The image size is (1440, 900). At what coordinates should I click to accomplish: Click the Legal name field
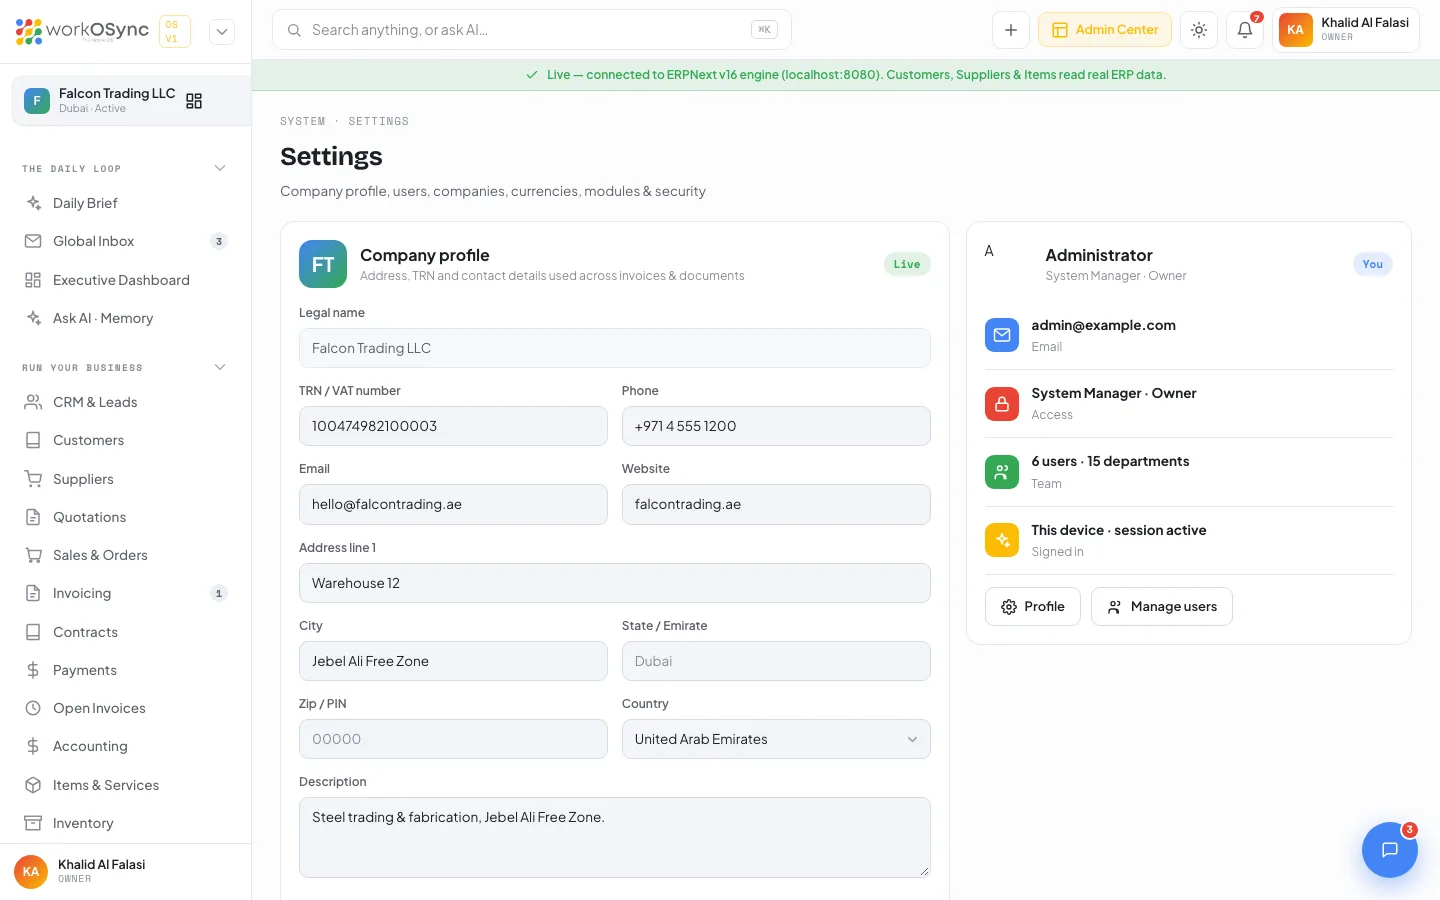click(x=615, y=348)
